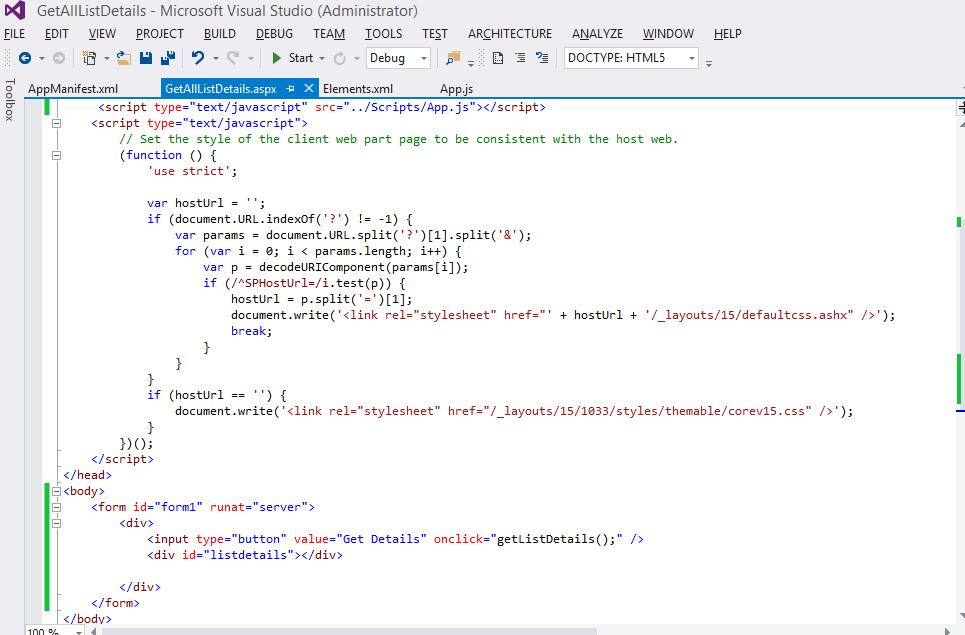Open the VIEW menu
The width and height of the screenshot is (965, 635).
(x=102, y=34)
